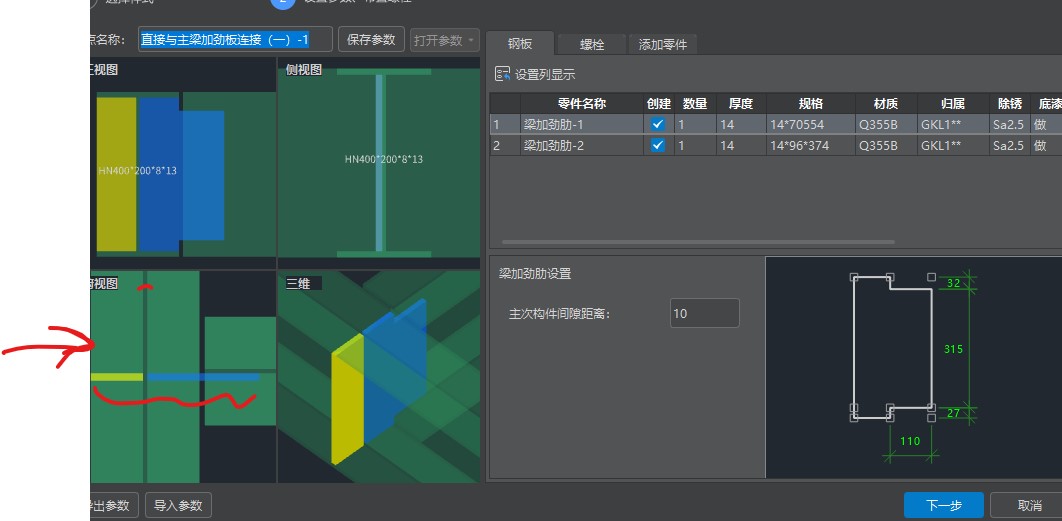The width and height of the screenshot is (1062, 521).
Task: Click the 零件名称 column header
Action: (582, 104)
